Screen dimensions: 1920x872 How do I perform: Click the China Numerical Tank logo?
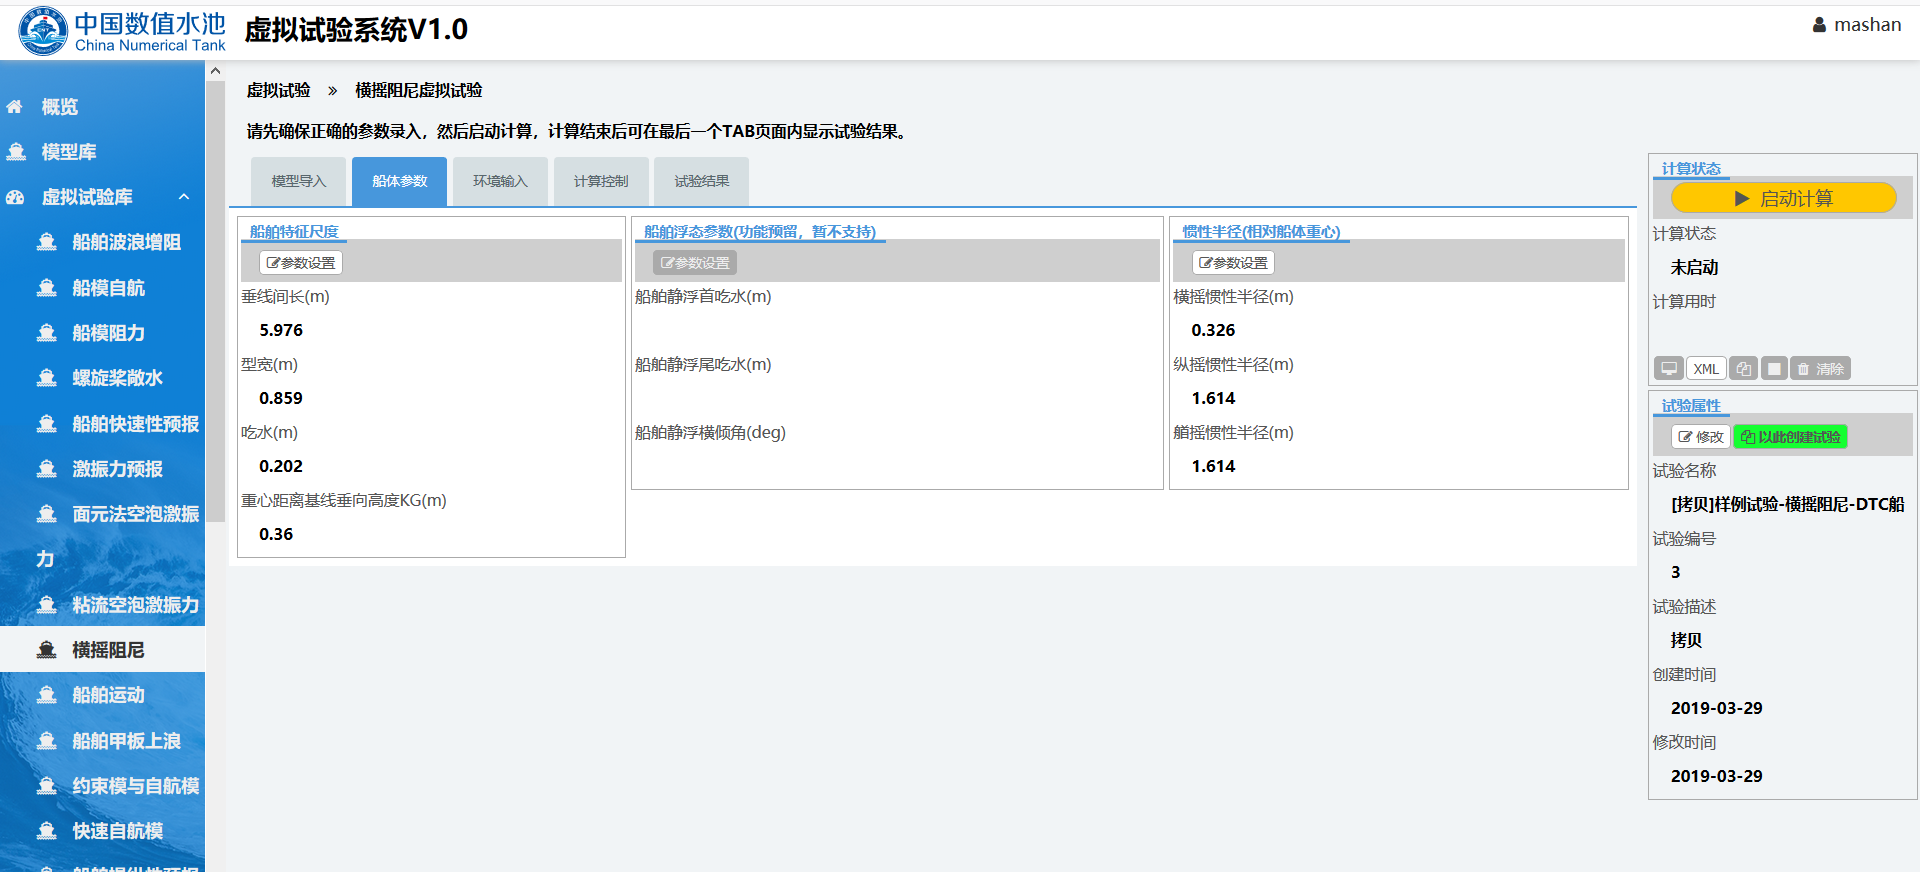[x=122, y=31]
